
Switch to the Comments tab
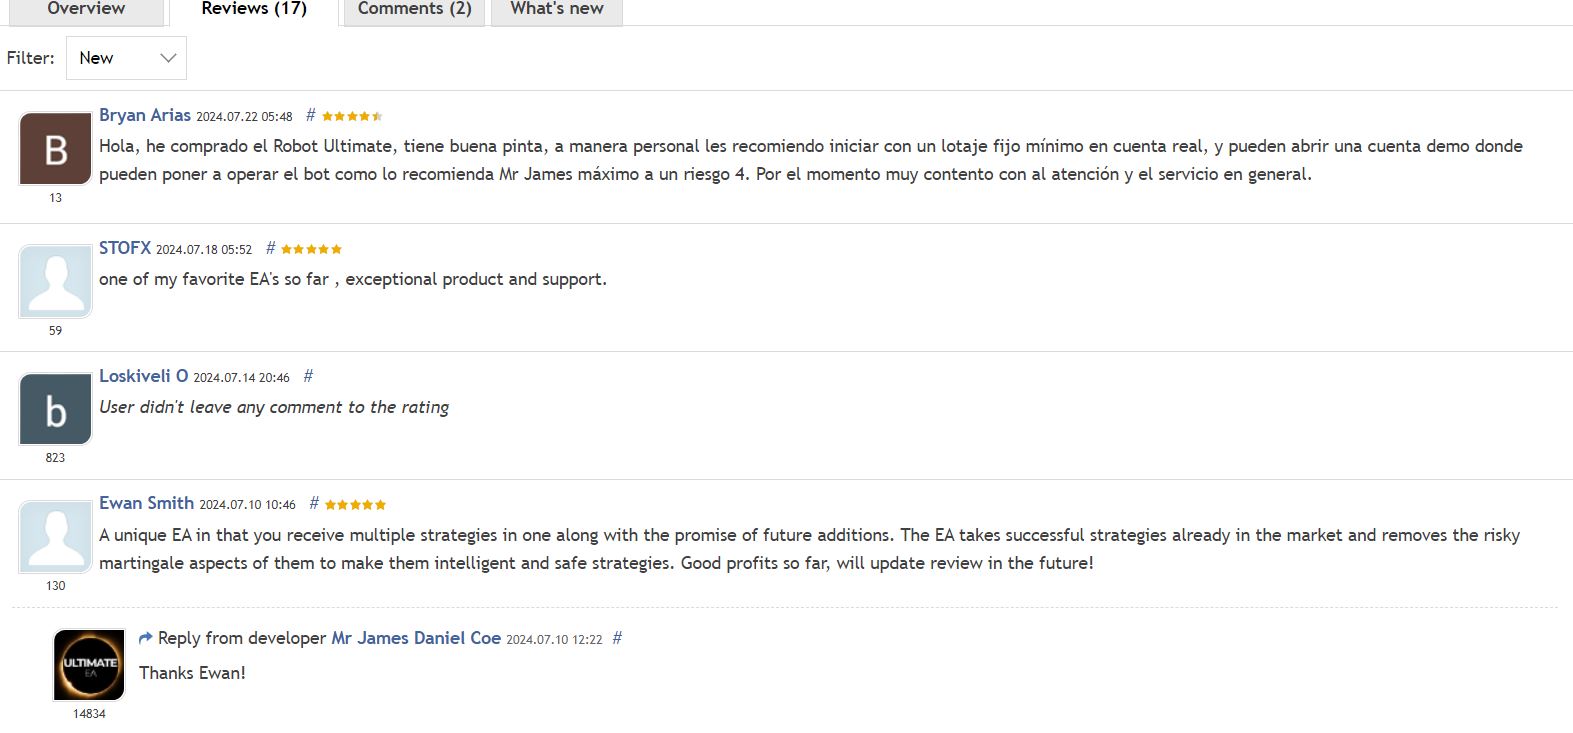click(x=413, y=9)
